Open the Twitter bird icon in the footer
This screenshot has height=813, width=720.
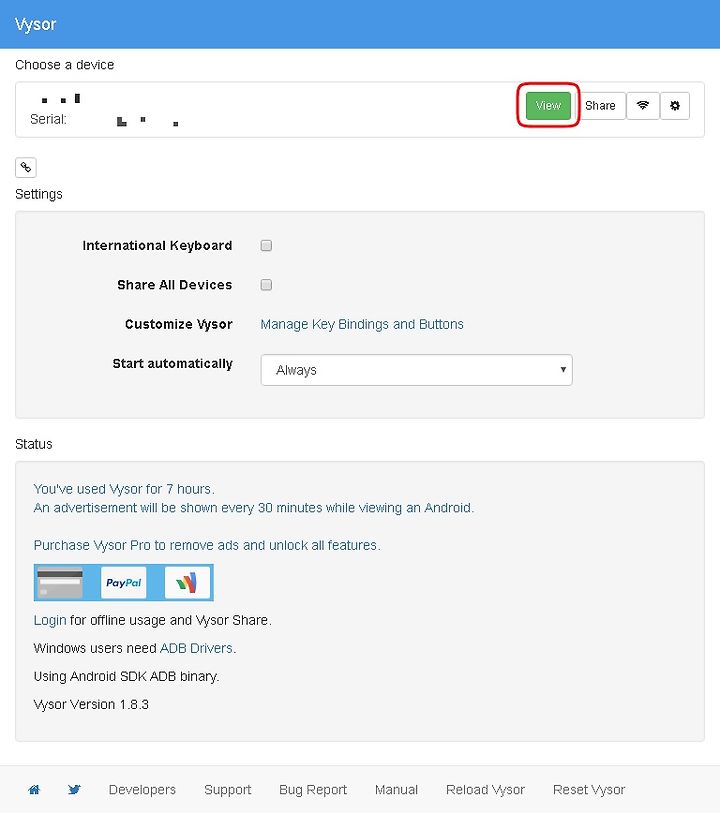[x=74, y=790]
